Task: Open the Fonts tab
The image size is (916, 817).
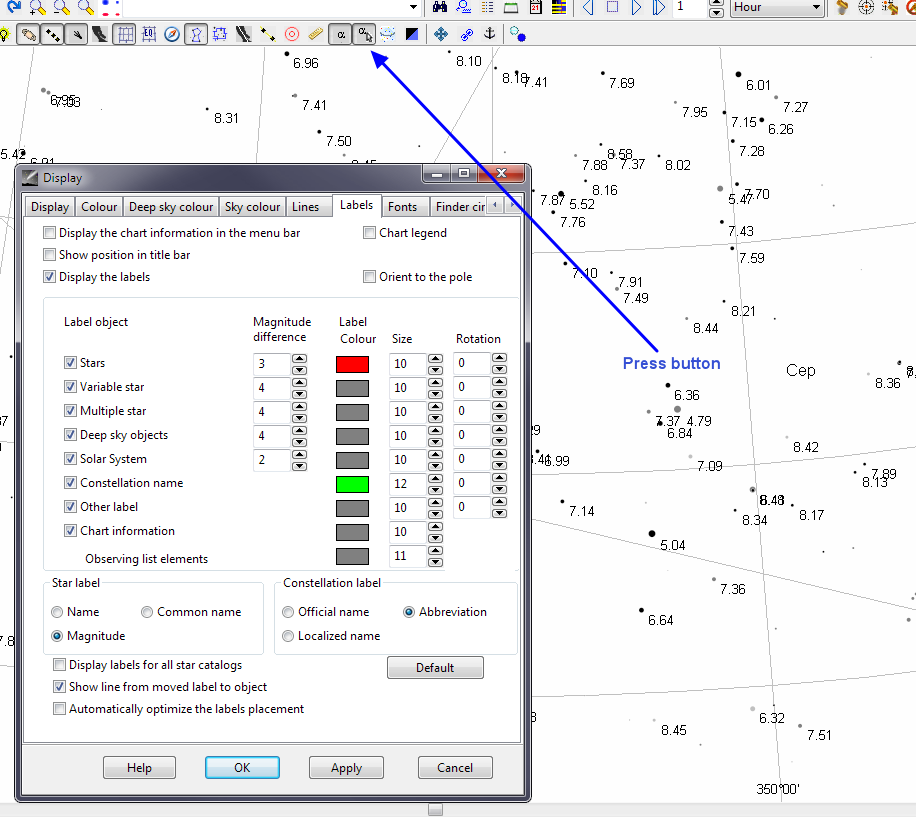Action: (403, 207)
